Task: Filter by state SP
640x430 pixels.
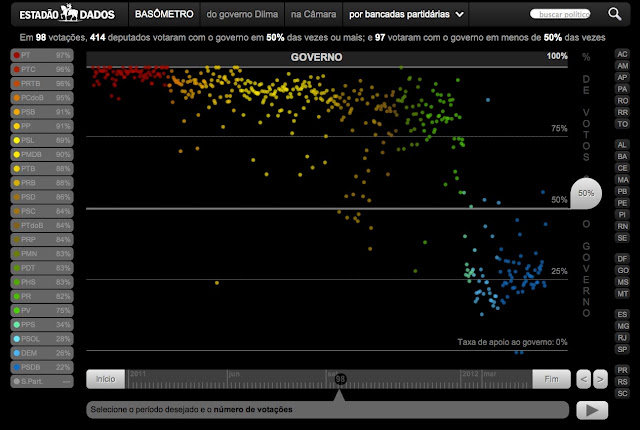Action: click(x=622, y=349)
